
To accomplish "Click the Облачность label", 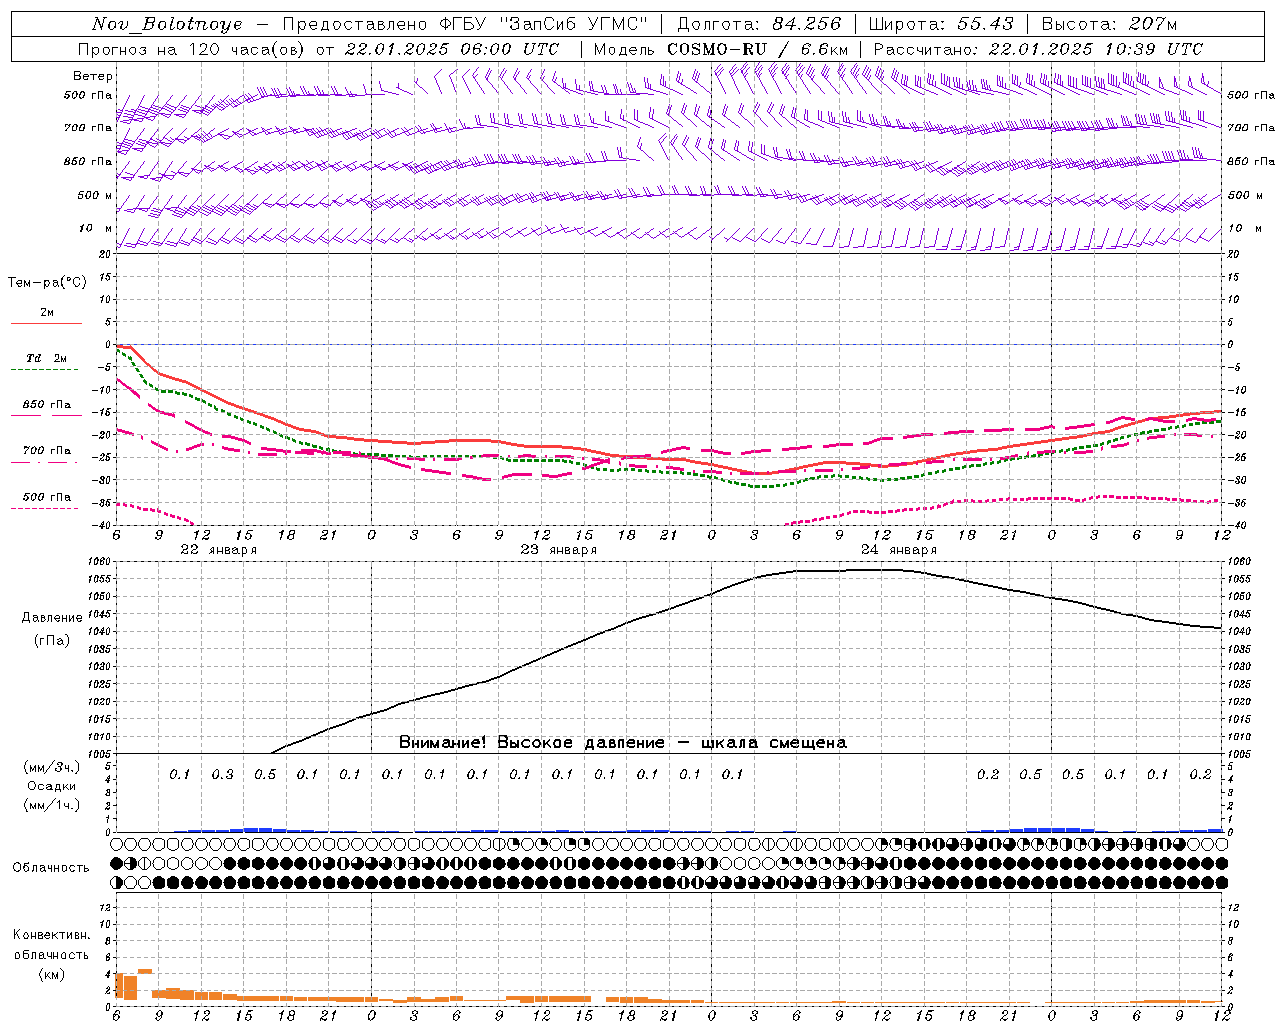I will pyautogui.click(x=51, y=868).
